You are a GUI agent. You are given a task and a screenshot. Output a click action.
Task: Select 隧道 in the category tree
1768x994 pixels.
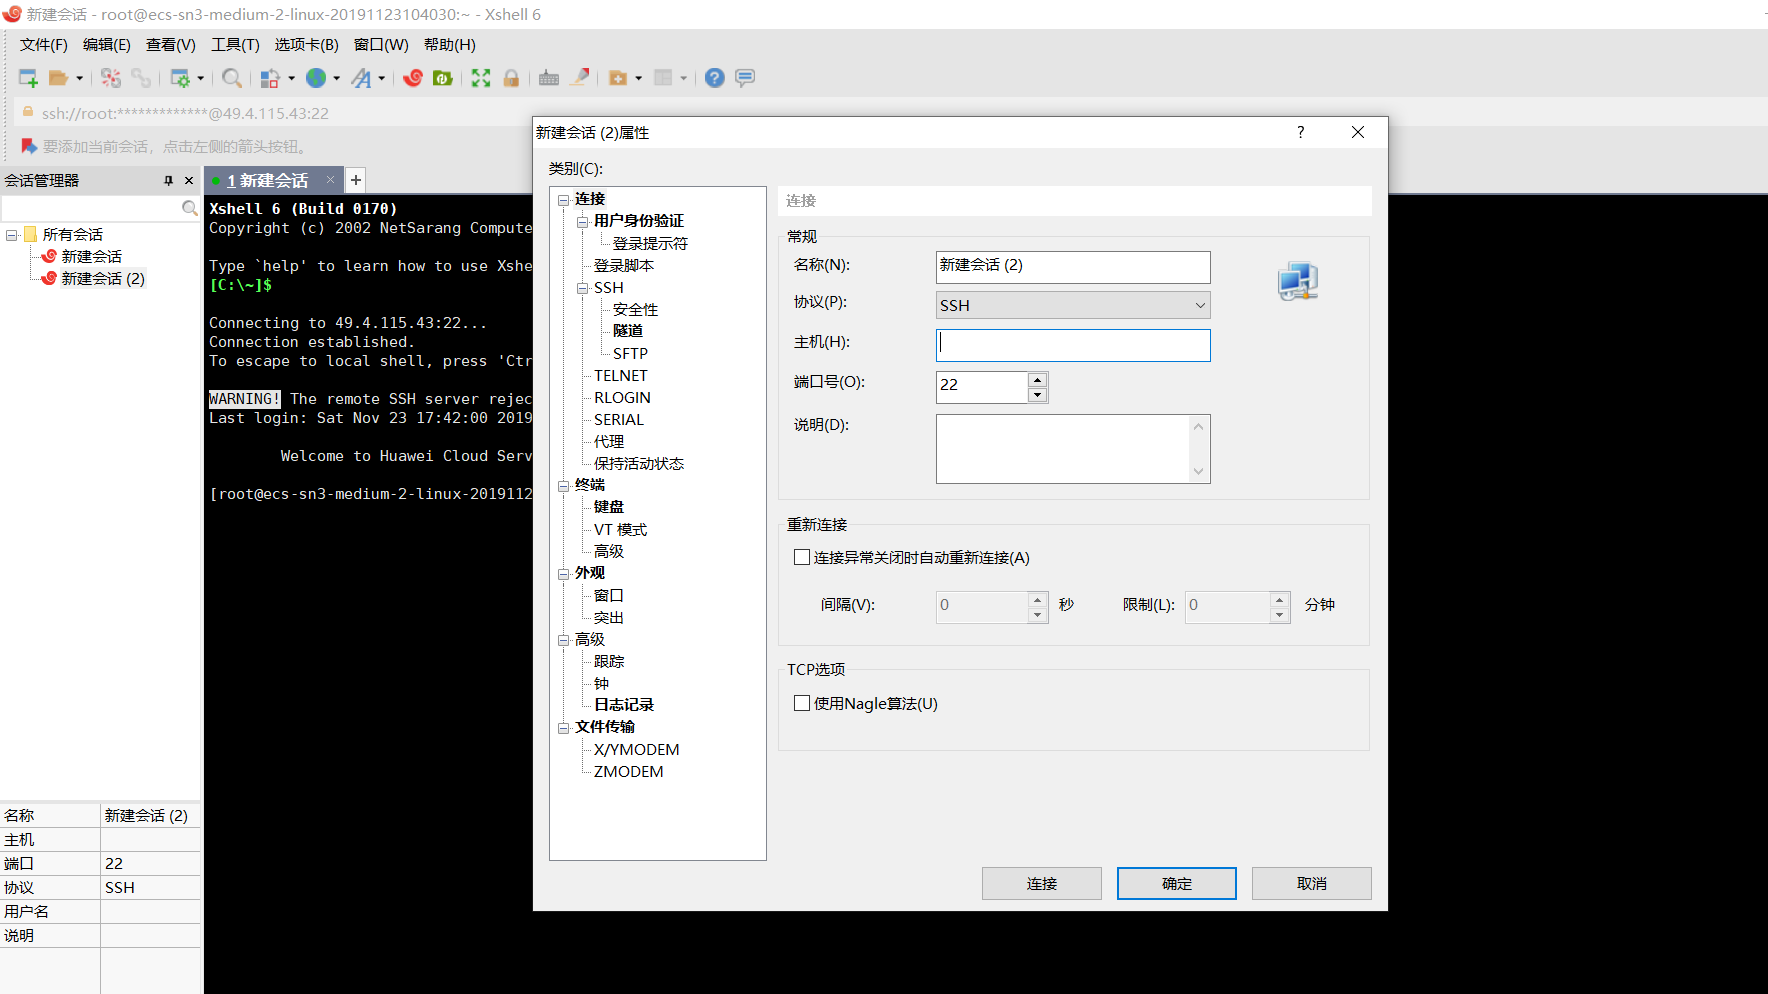[x=628, y=331]
